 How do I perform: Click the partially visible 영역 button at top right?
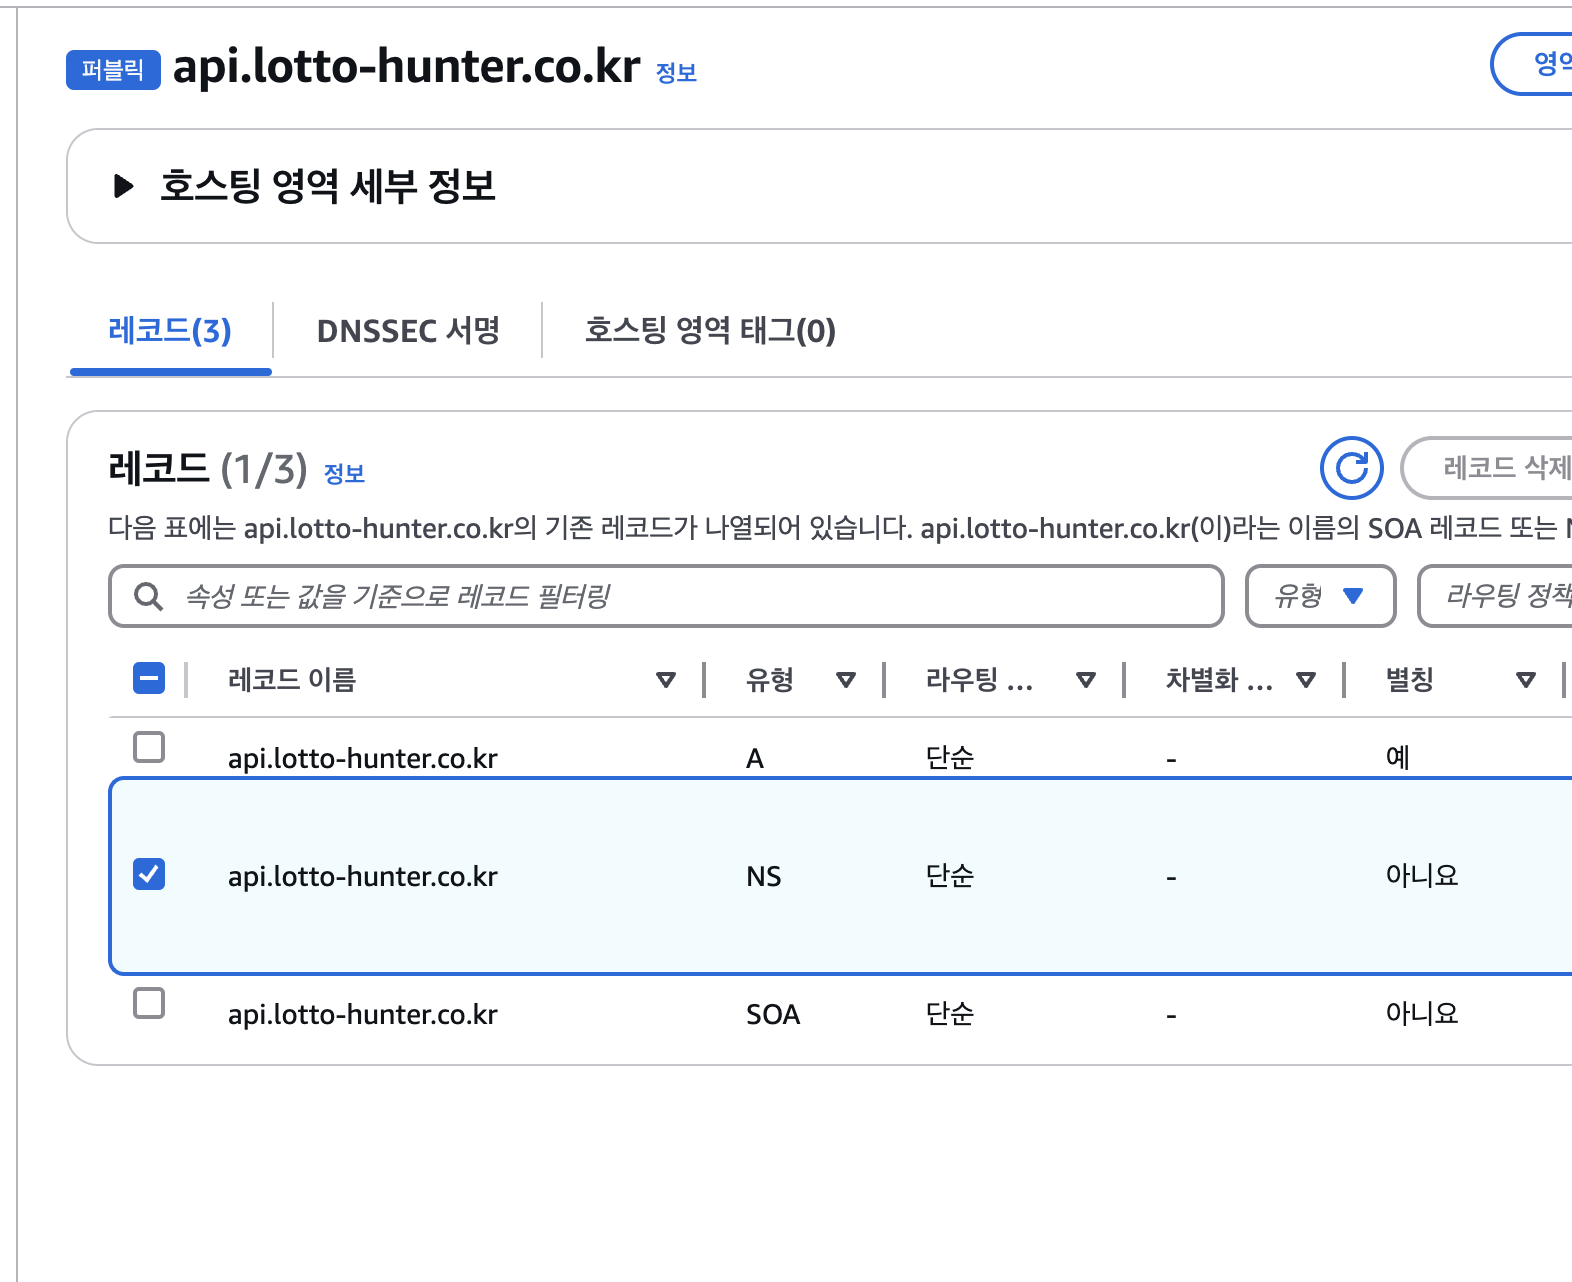pyautogui.click(x=1531, y=64)
